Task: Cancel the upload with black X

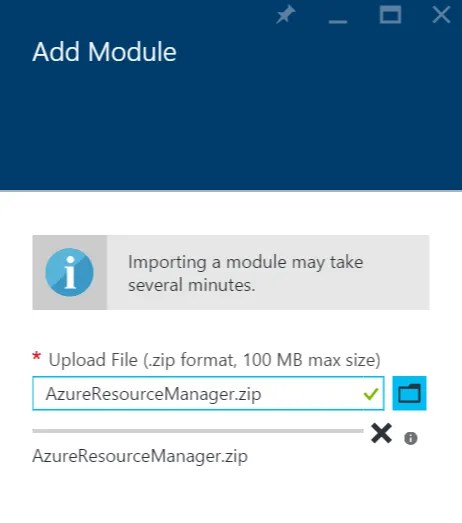Action: (x=381, y=433)
